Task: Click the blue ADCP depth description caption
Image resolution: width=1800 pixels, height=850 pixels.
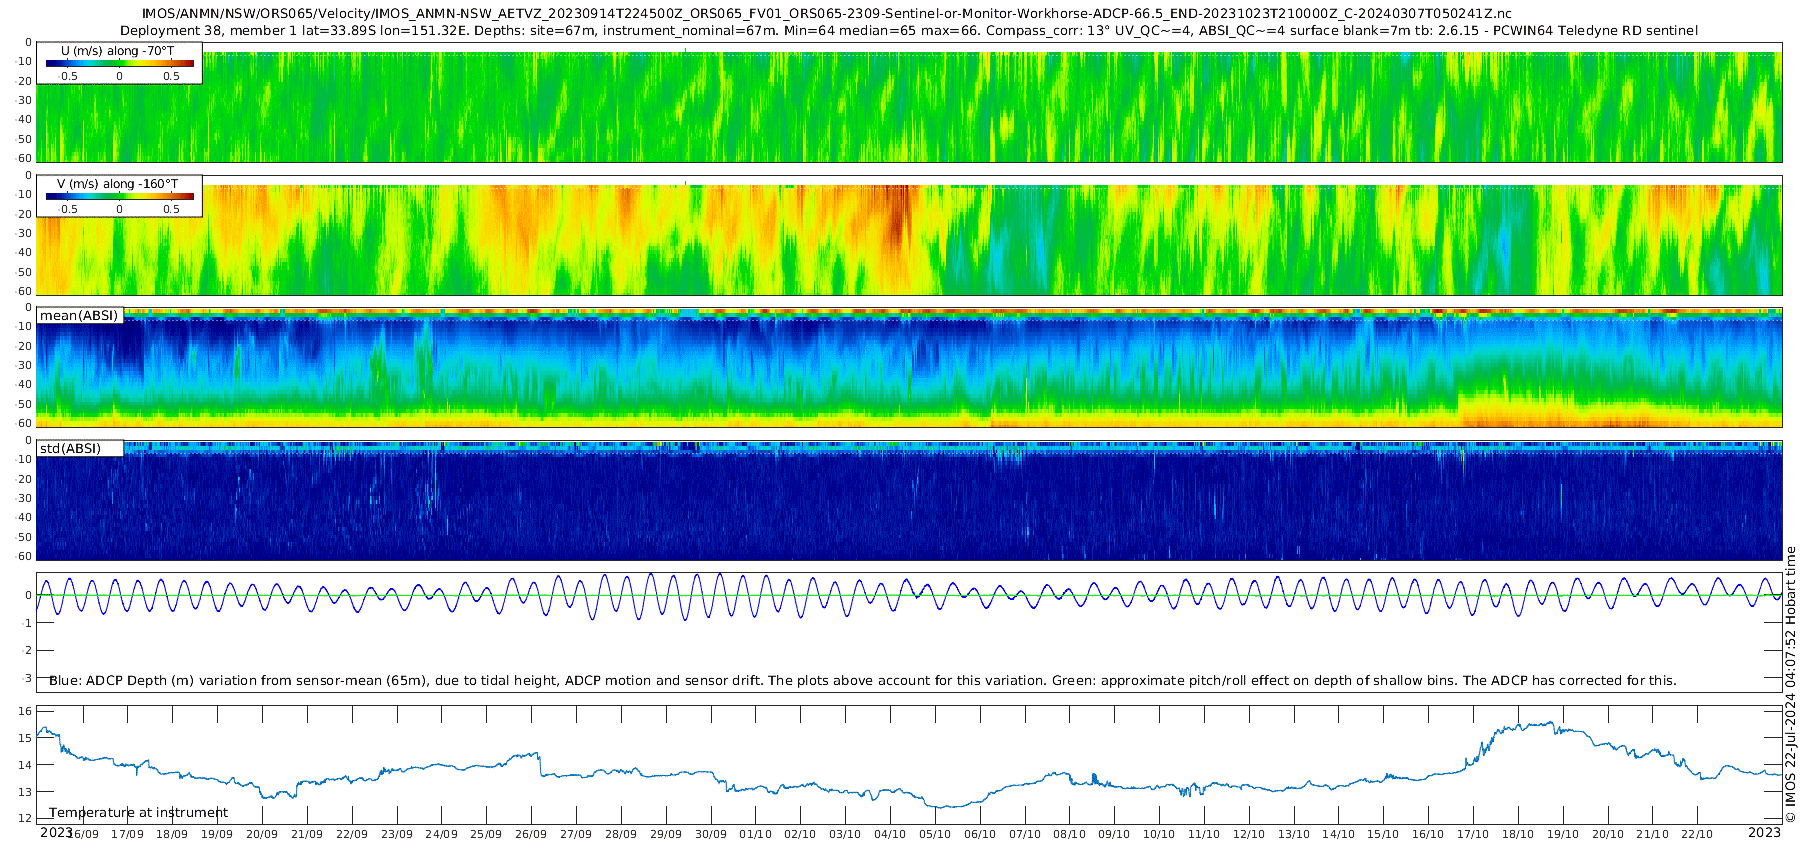Action: pos(863,680)
